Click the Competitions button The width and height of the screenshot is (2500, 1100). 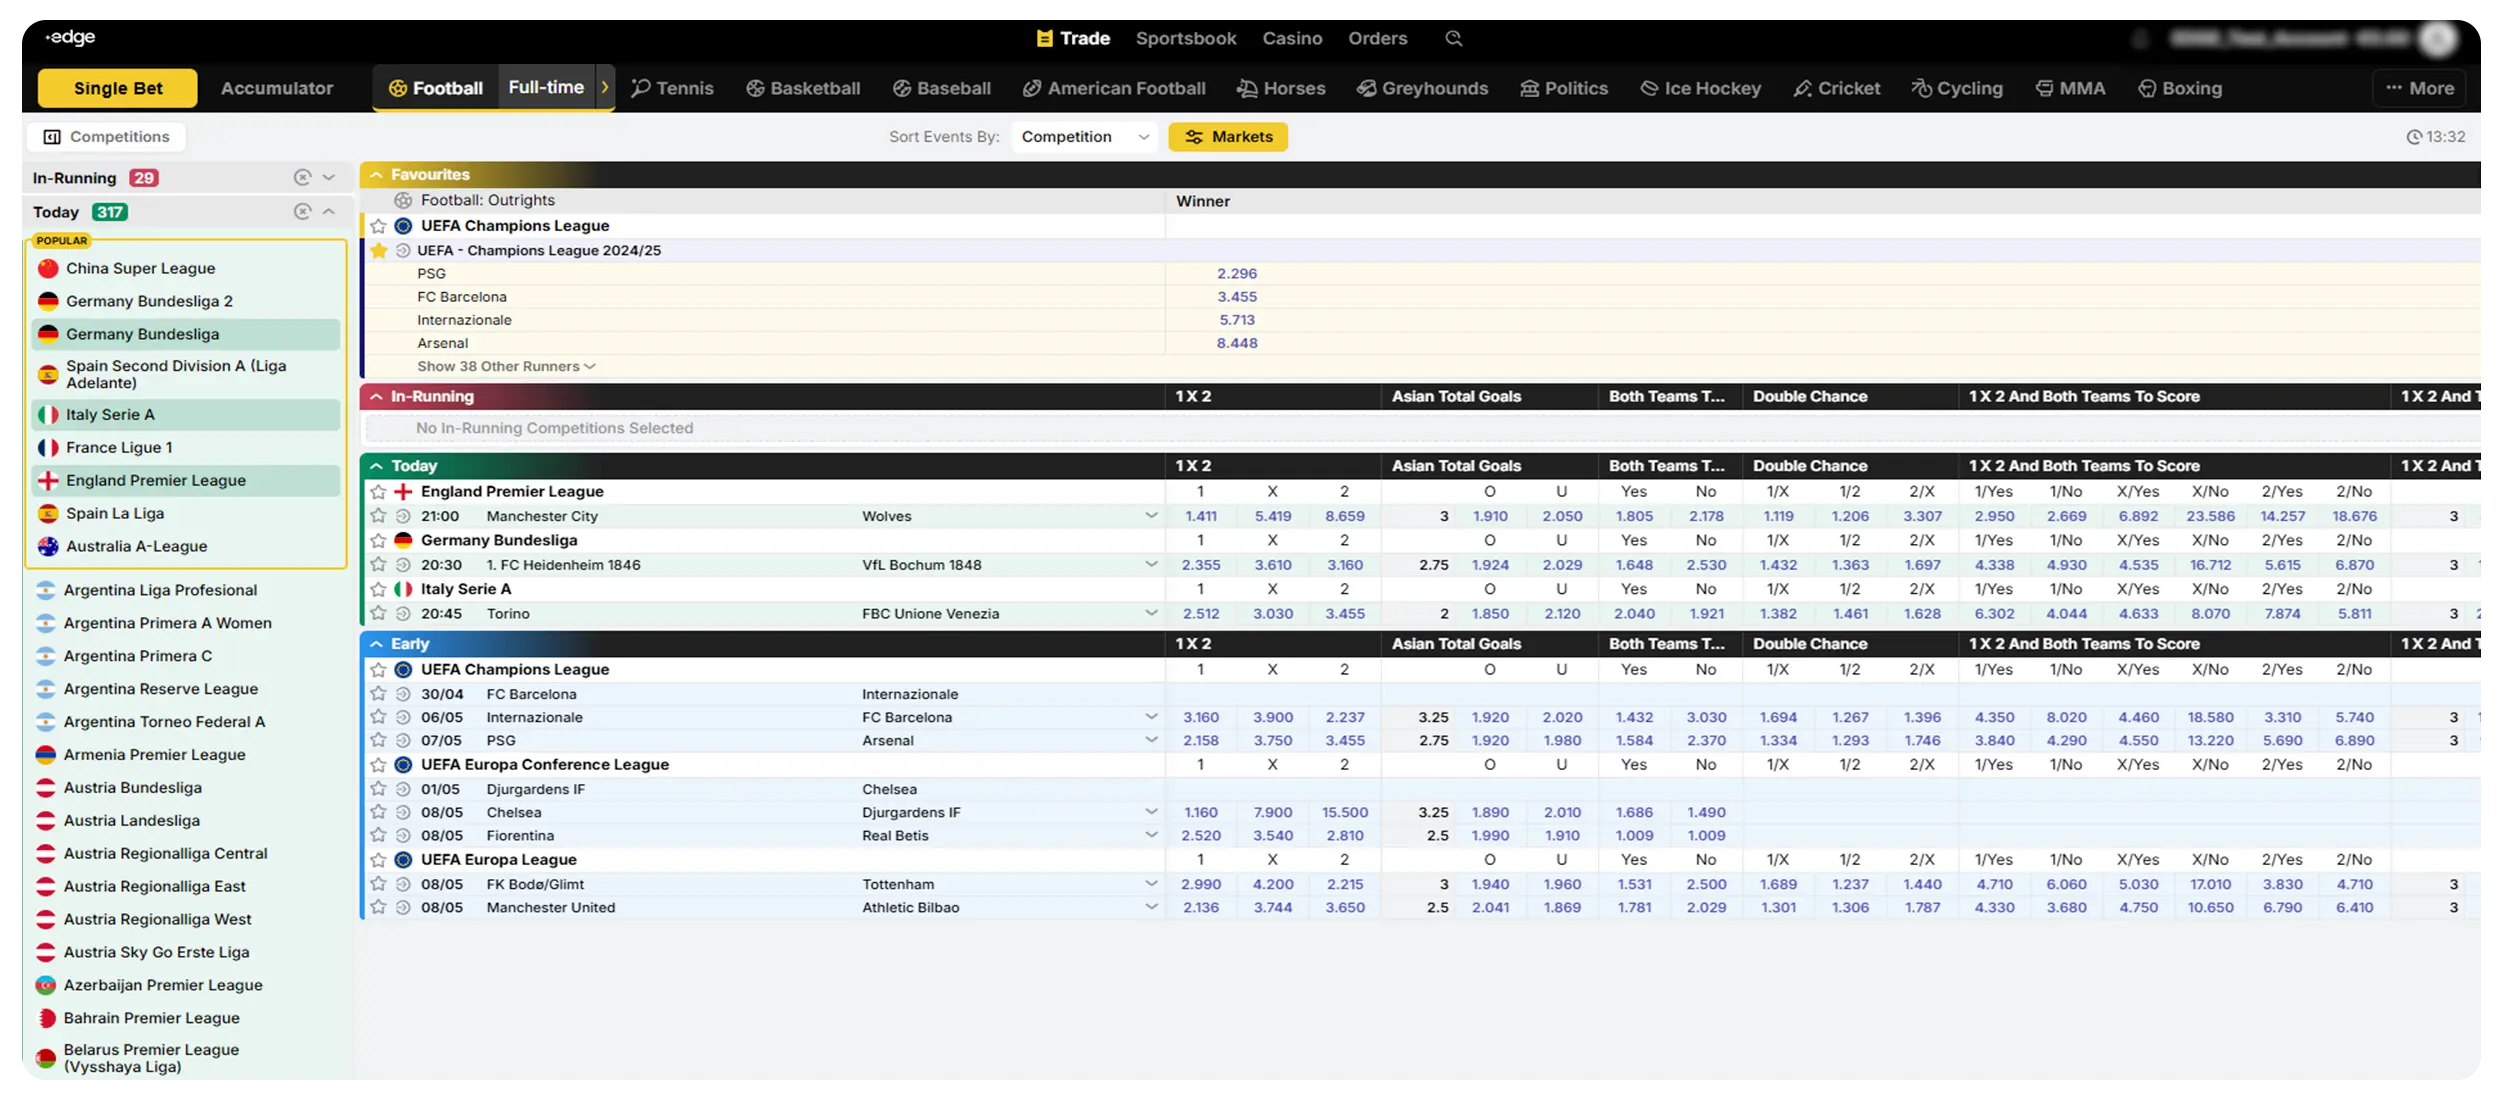(x=106, y=137)
